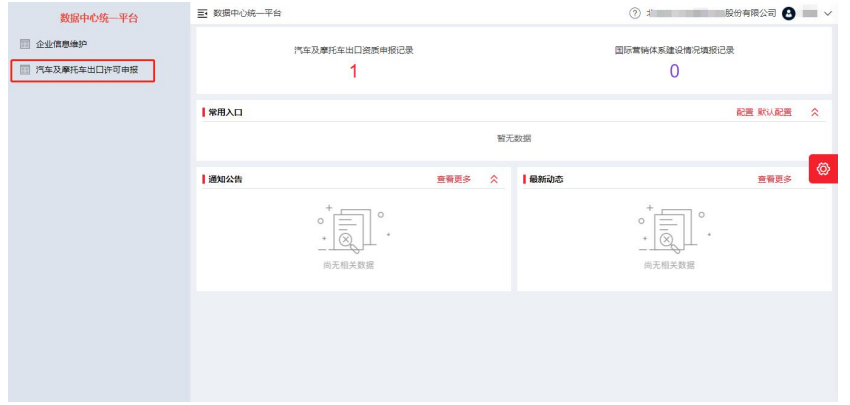Collapse the 常用入口 panel

pos(814,112)
